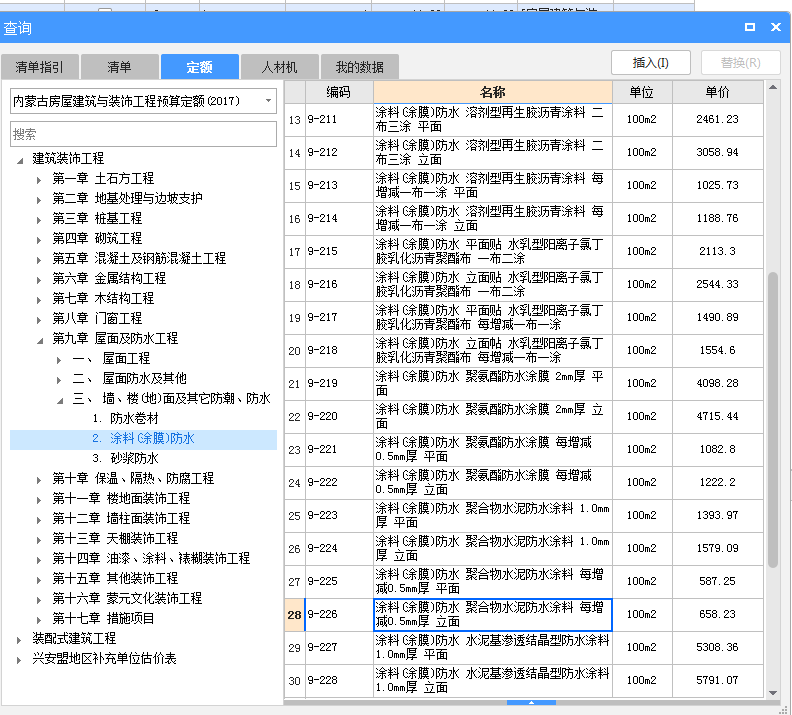Select code cell 9-223
This screenshot has height=715, width=792.
coord(339,516)
